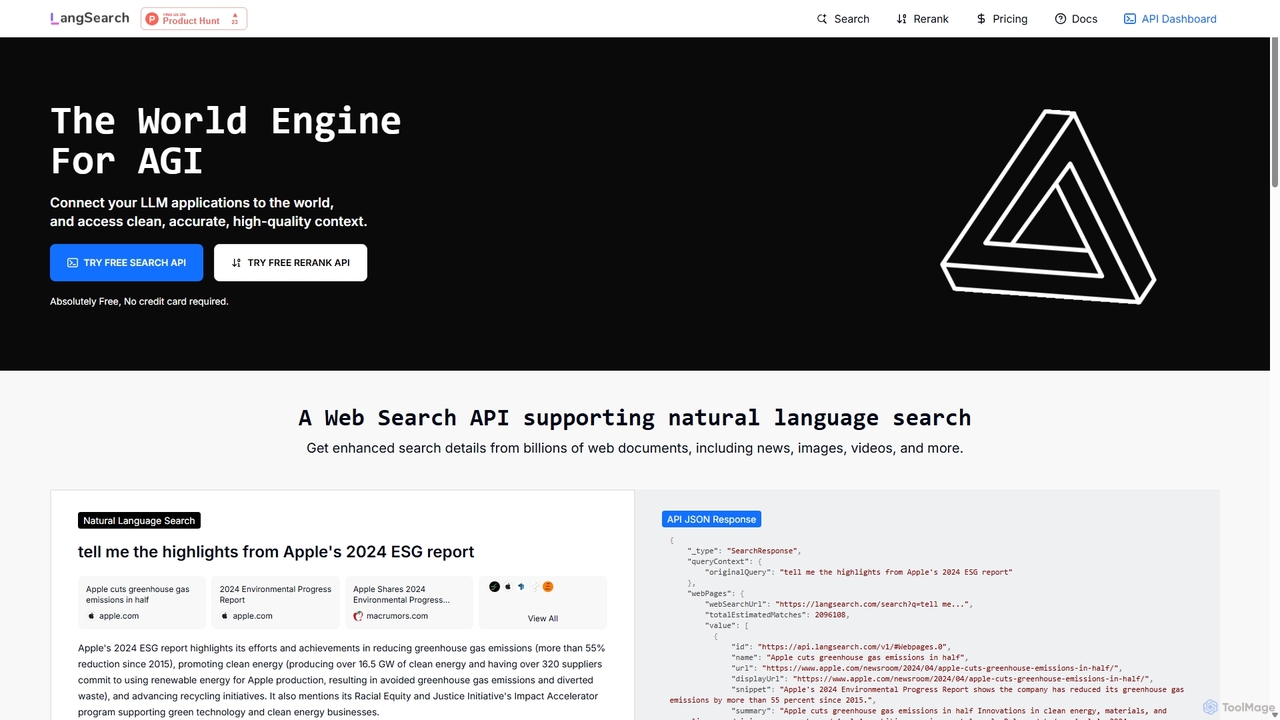Select the API JSON Response tag
The height and width of the screenshot is (720, 1280).
[712, 519]
